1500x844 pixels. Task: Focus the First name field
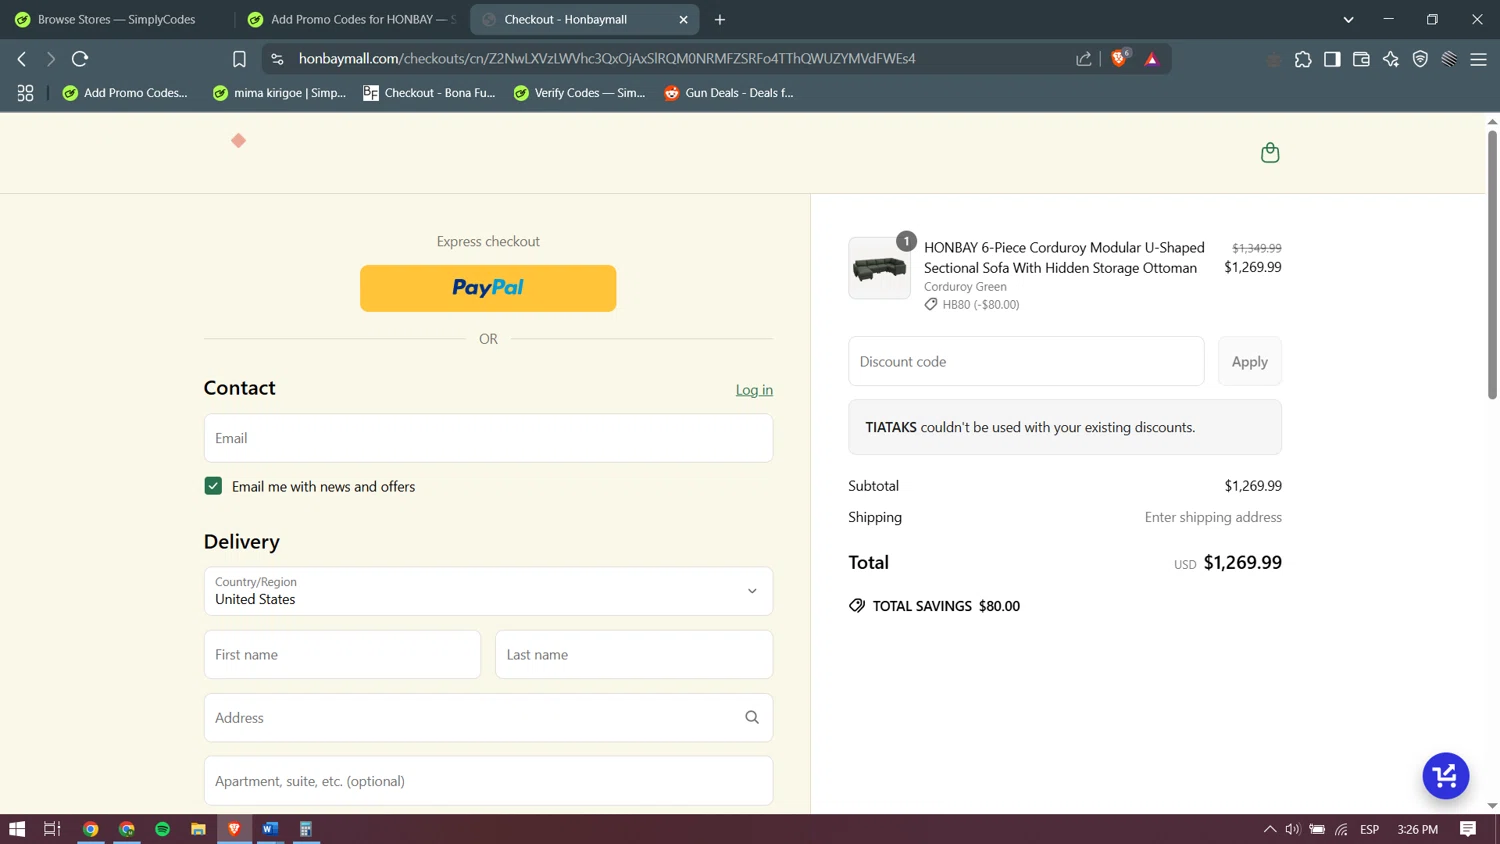coord(342,655)
